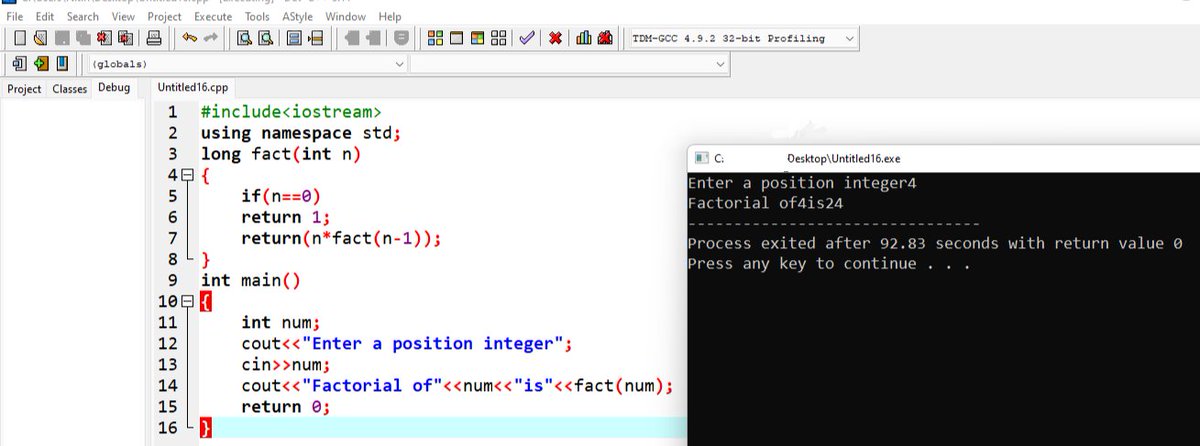Image resolution: width=1200 pixels, height=446 pixels.
Task: Click the Toggle Bookmarks green plus icon
Action: [x=41, y=64]
